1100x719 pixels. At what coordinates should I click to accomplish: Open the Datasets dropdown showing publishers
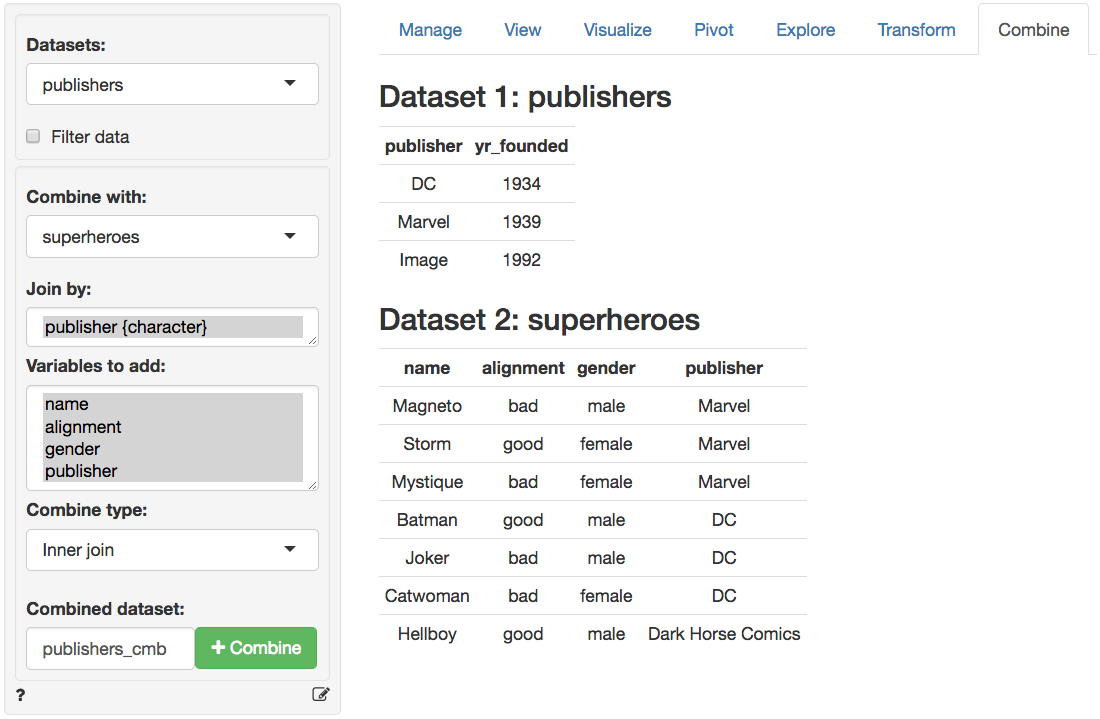pos(172,85)
